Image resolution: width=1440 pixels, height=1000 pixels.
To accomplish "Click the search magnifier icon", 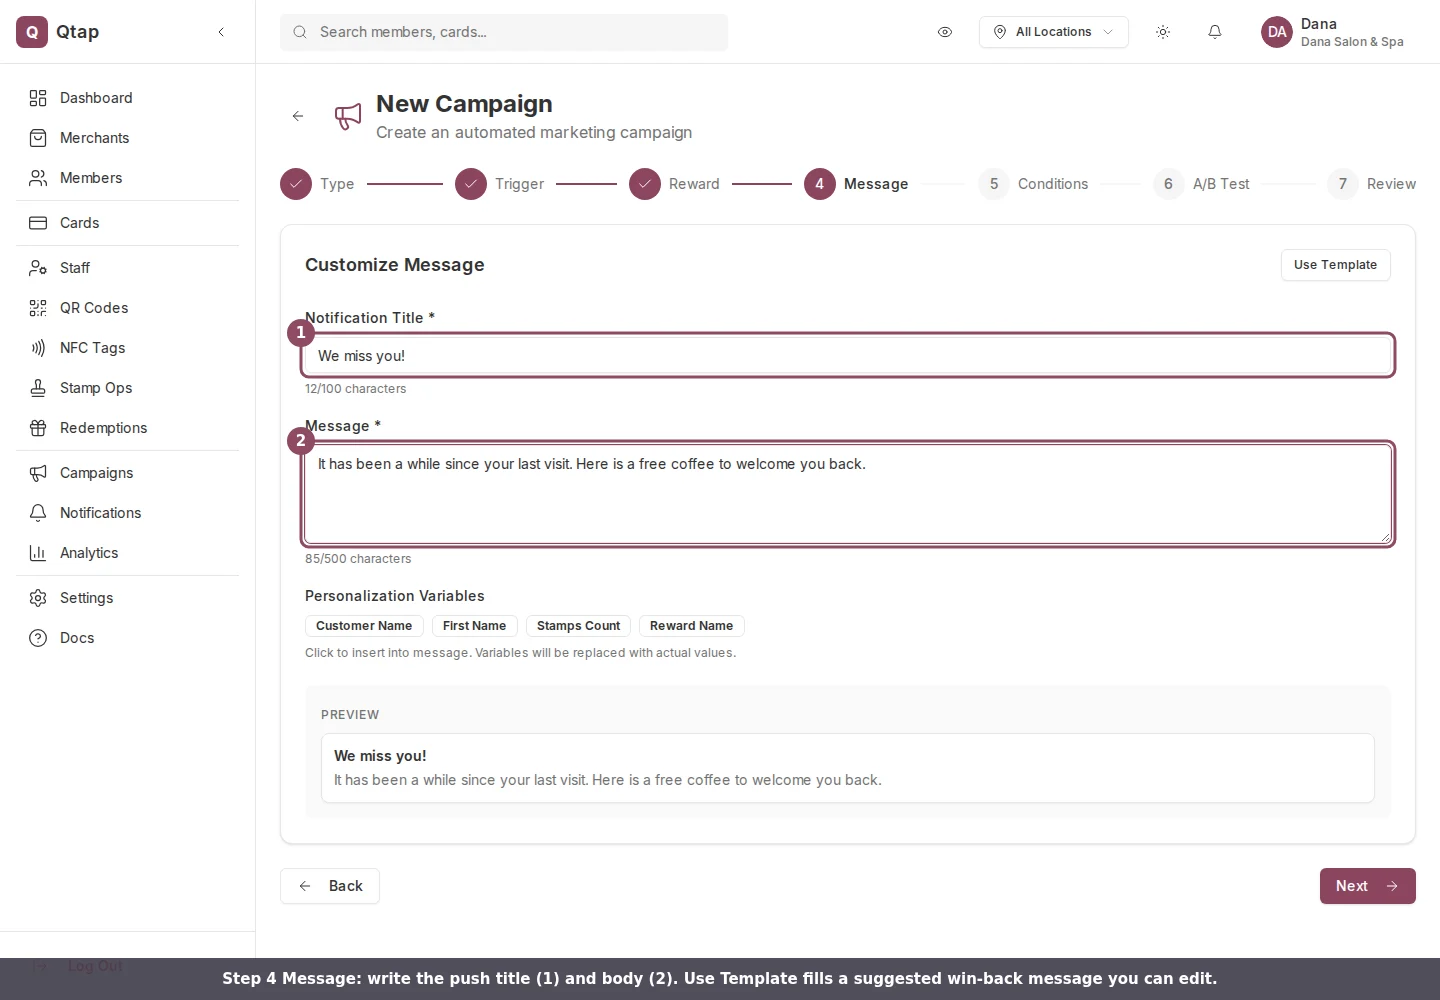I will point(300,32).
